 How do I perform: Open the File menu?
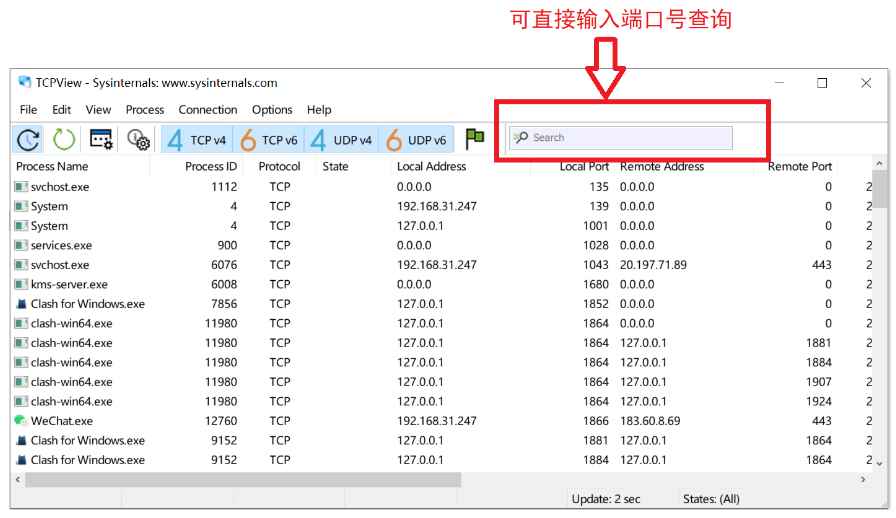tap(28, 110)
